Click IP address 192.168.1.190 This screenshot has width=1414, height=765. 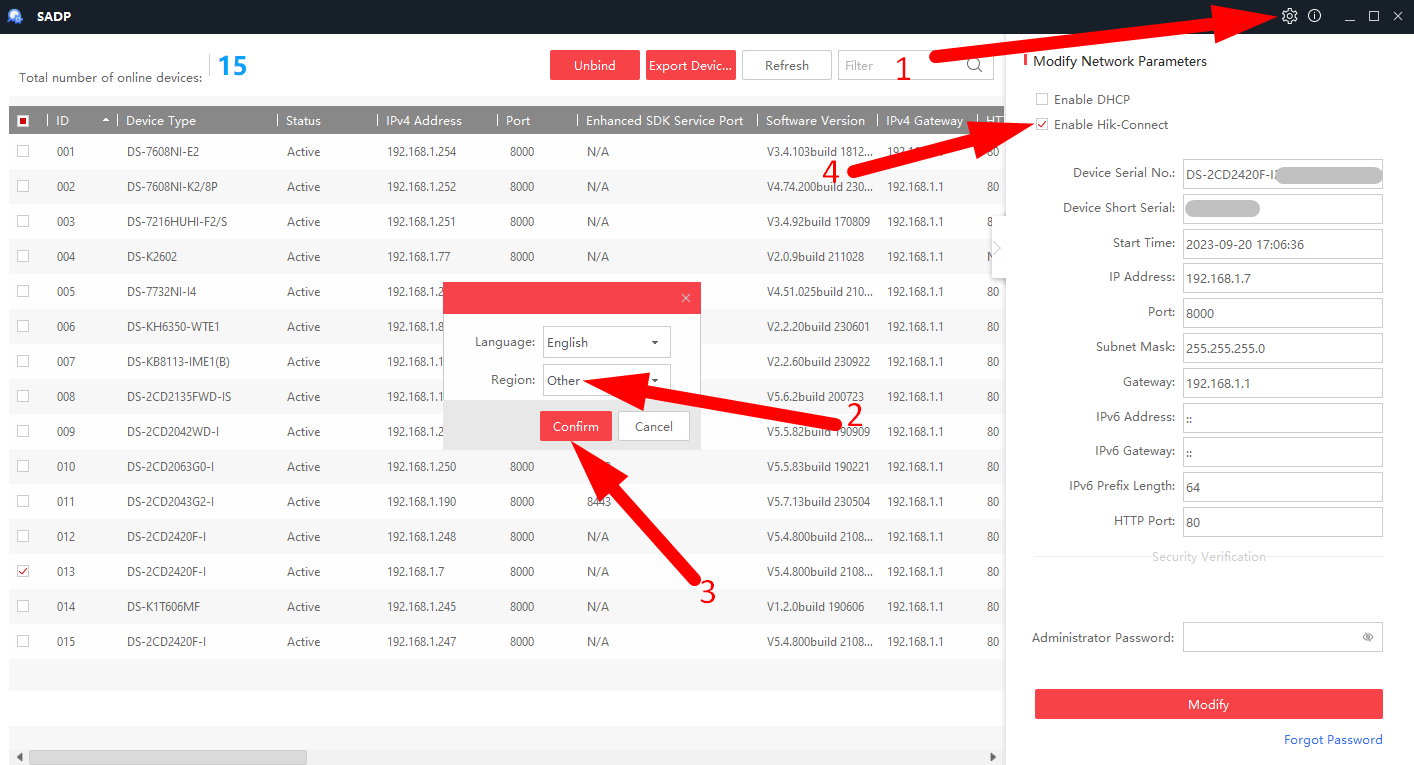[x=421, y=502]
